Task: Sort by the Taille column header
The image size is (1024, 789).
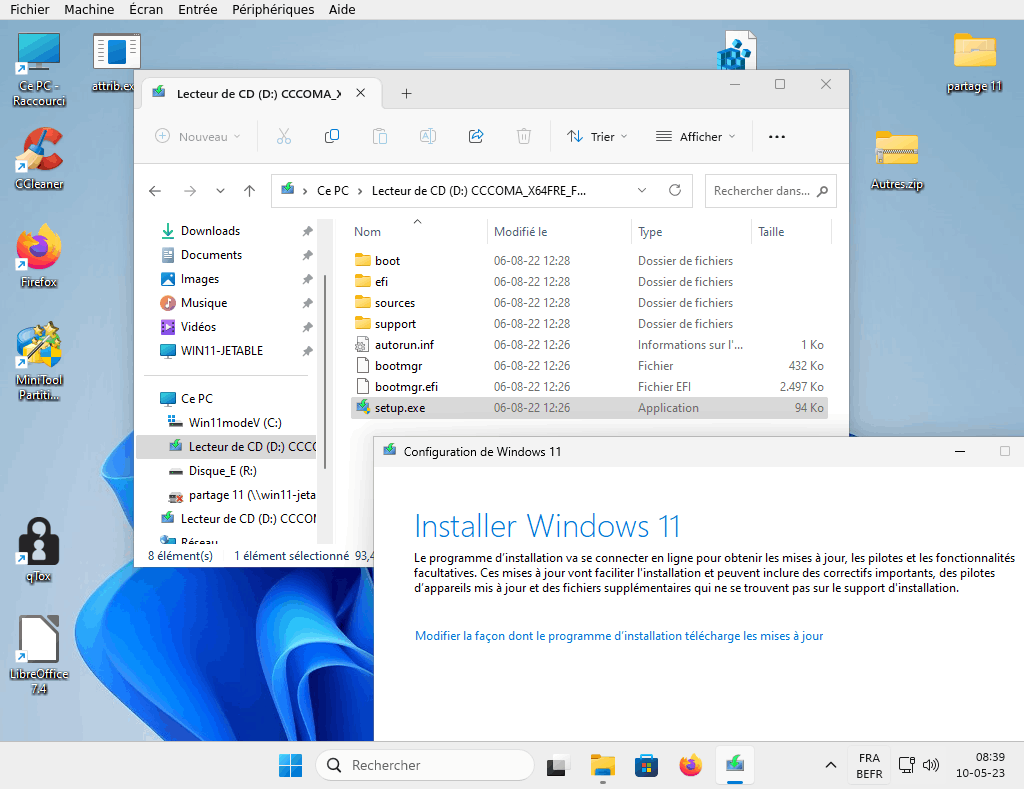Action: [792, 231]
